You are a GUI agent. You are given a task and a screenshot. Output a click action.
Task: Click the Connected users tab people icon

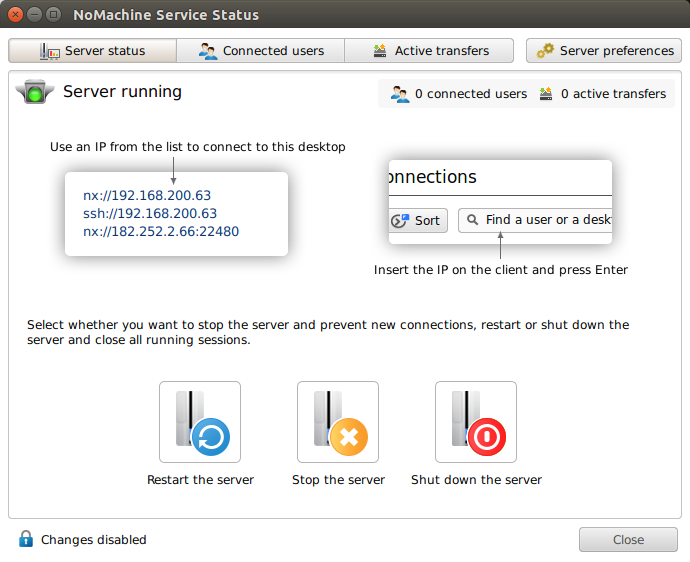coord(208,51)
